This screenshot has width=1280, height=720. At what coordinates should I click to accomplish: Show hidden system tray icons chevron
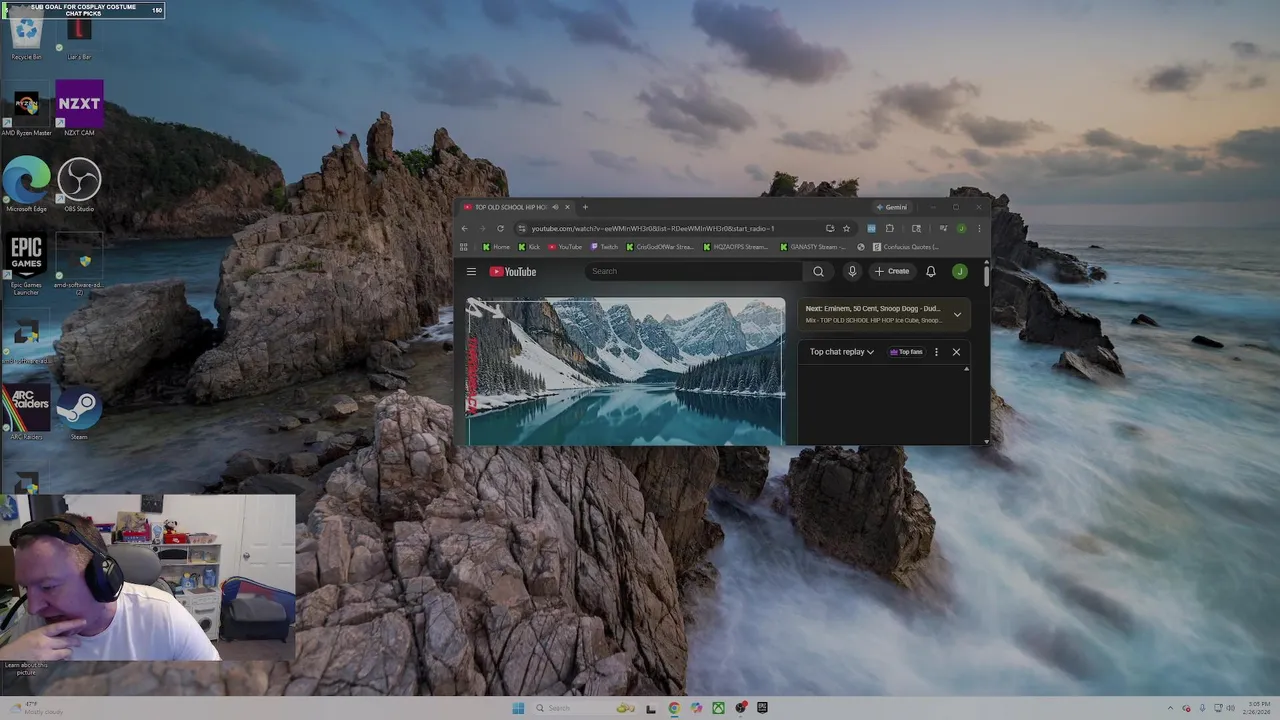click(1171, 708)
